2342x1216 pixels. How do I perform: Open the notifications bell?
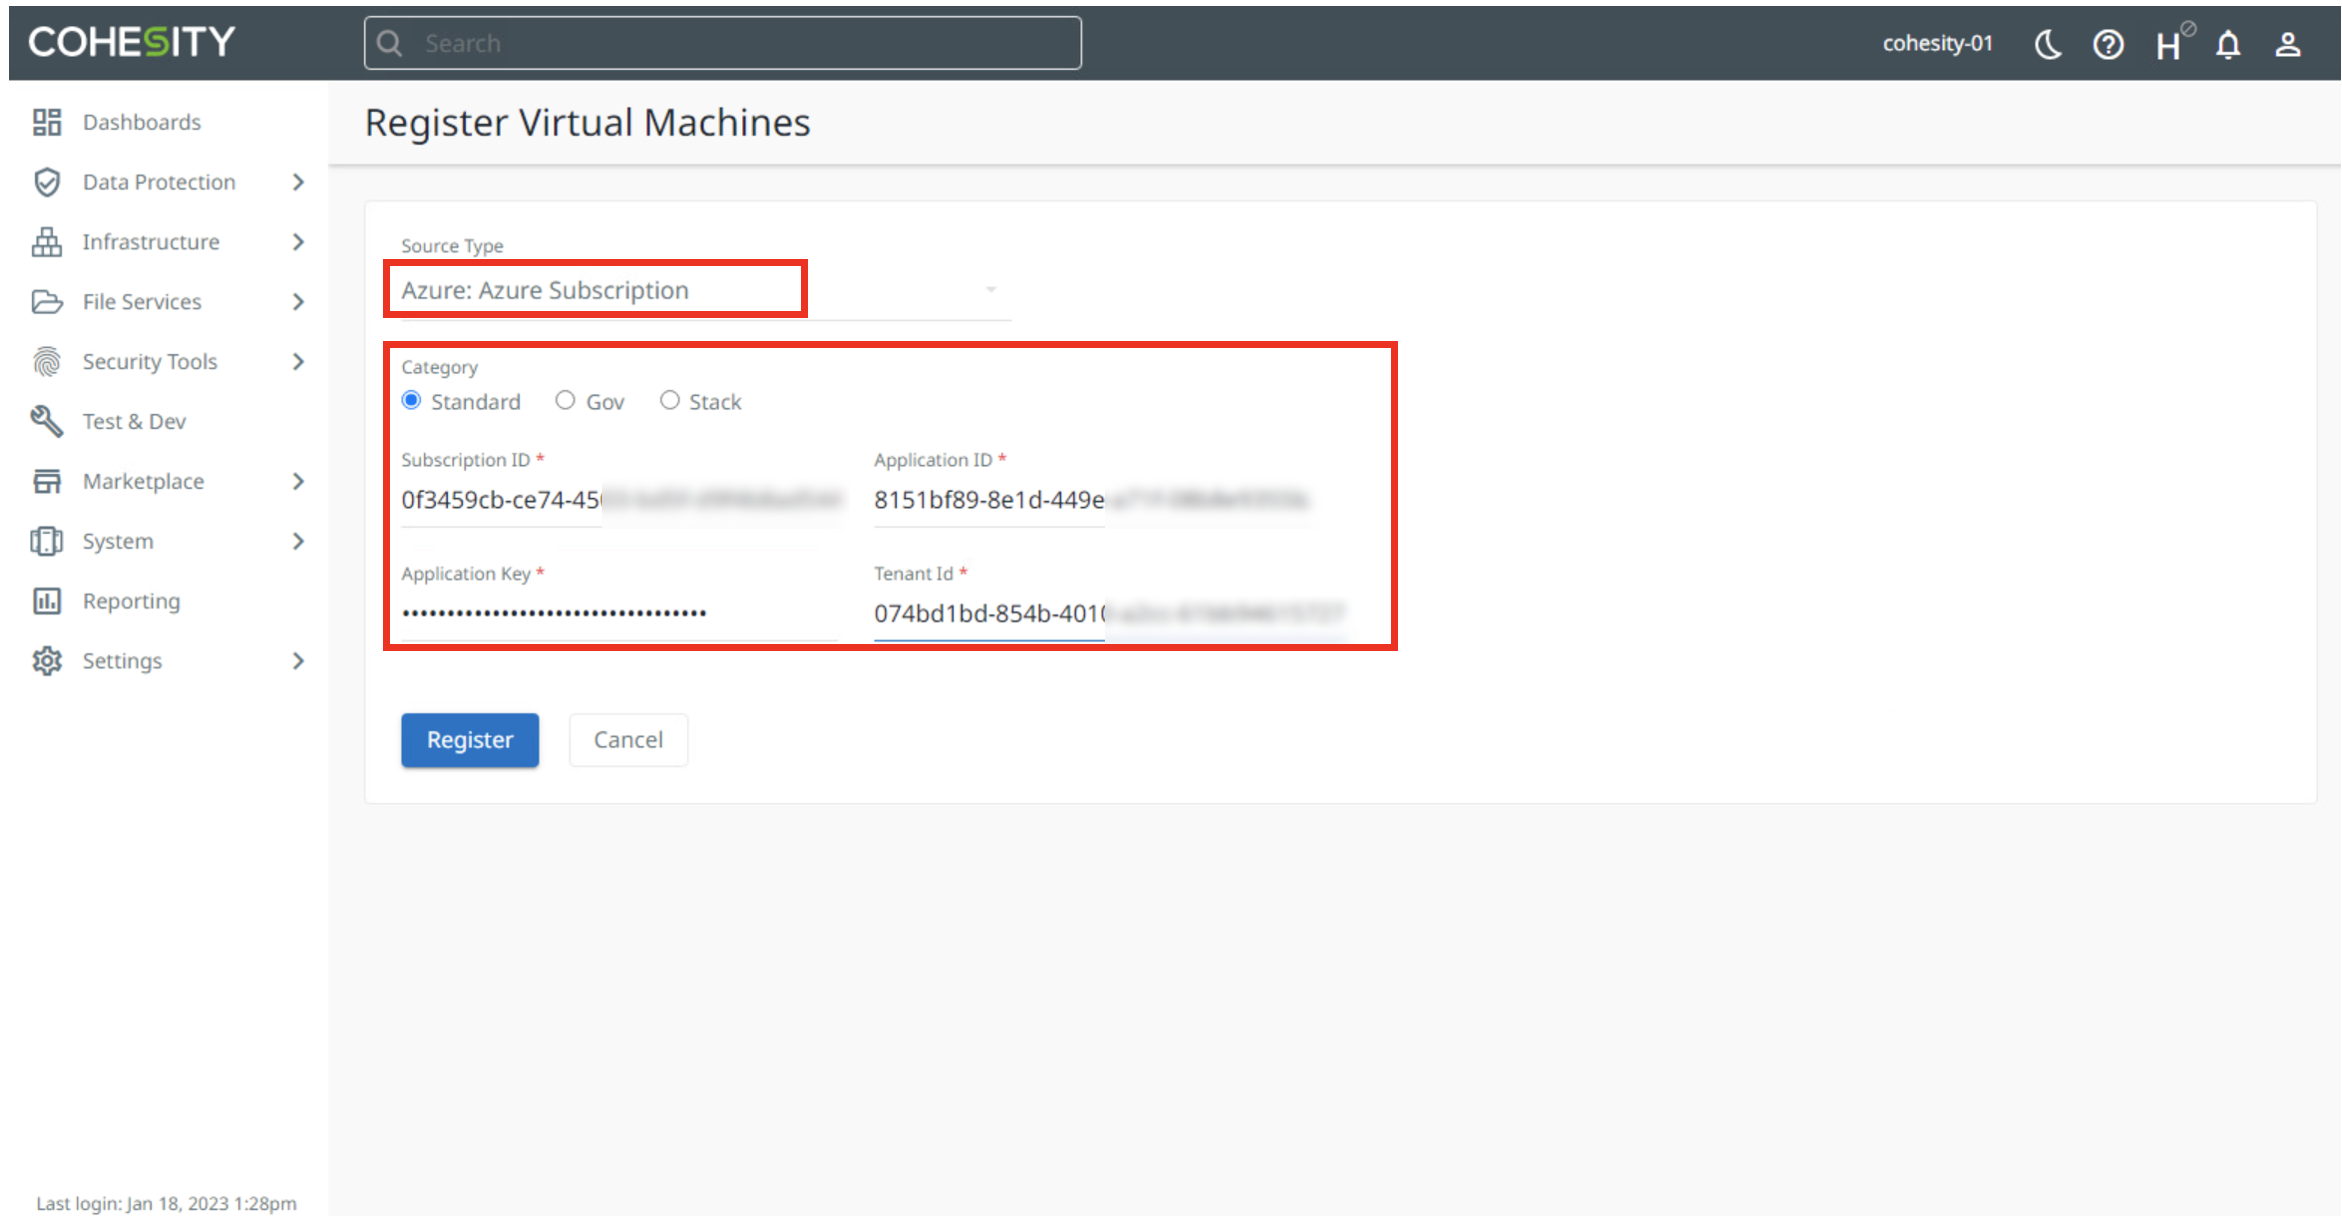click(x=2228, y=44)
